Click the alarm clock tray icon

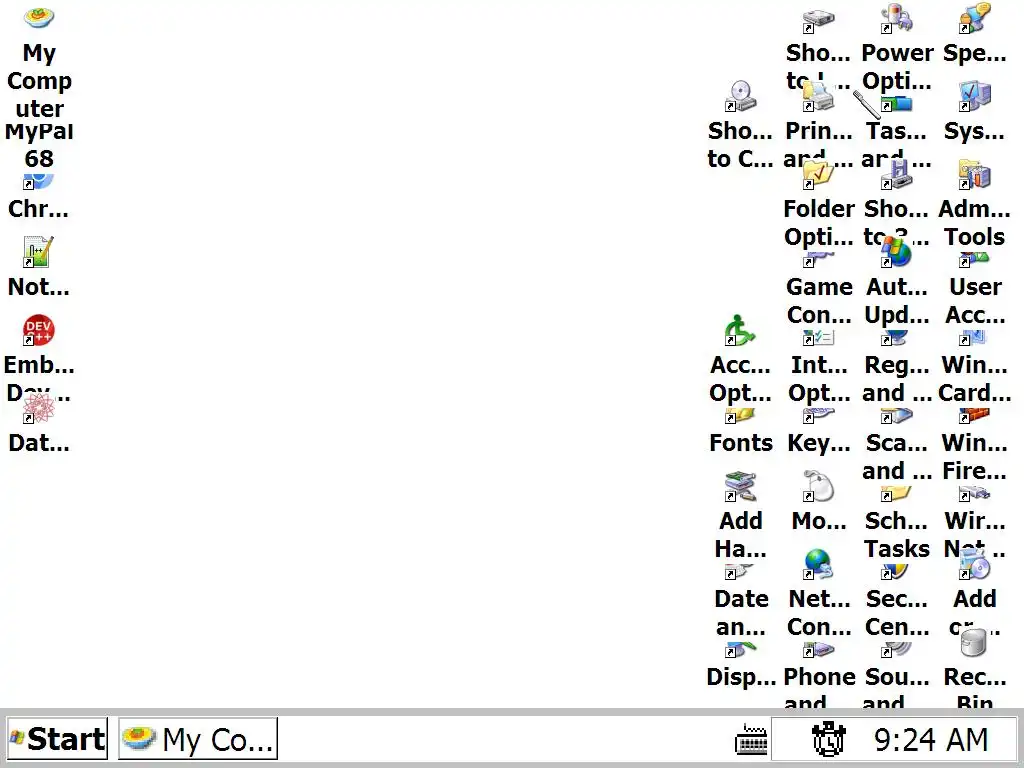click(828, 739)
